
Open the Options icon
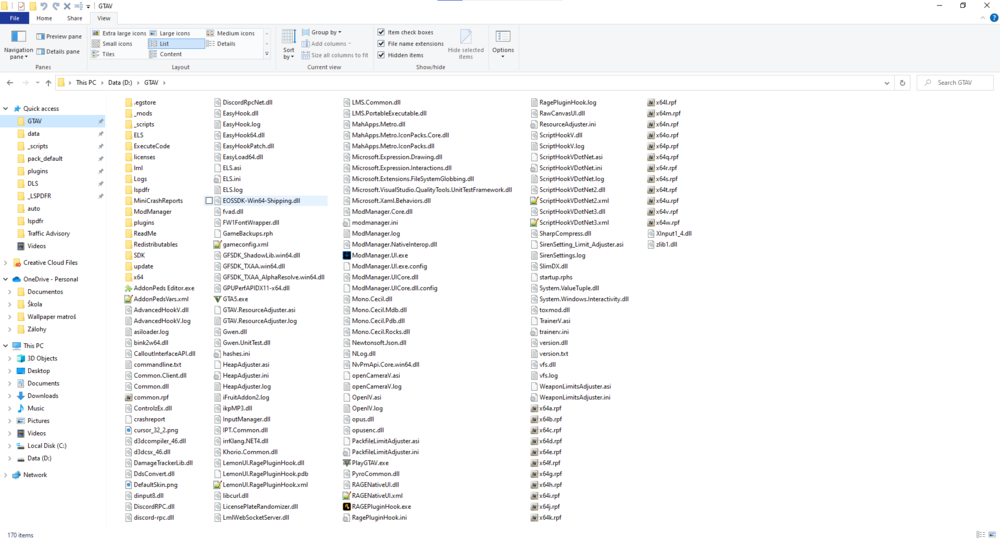pos(503,37)
